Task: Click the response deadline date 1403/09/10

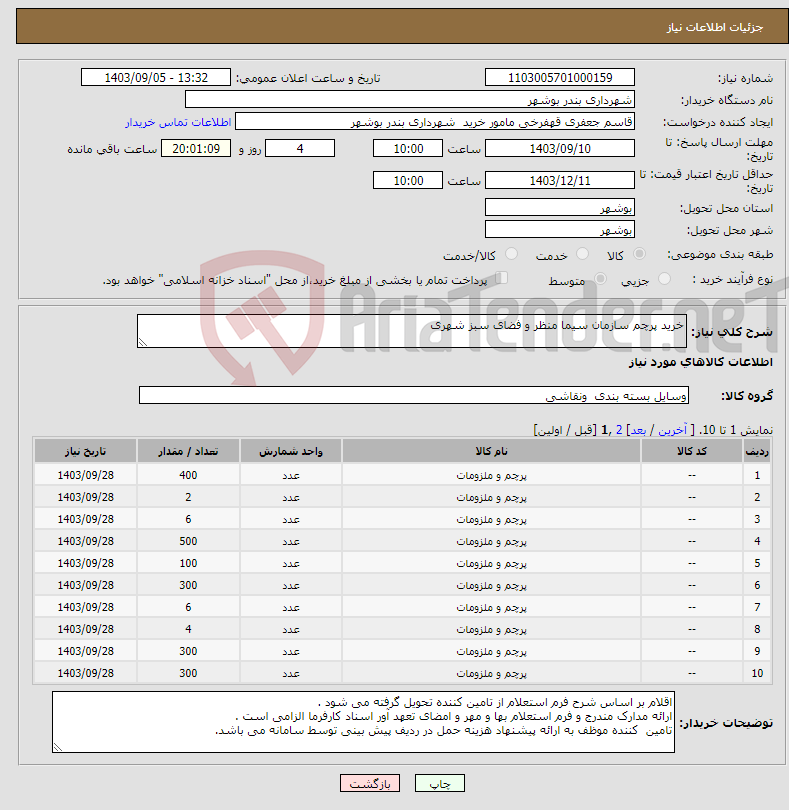Action: (560, 149)
